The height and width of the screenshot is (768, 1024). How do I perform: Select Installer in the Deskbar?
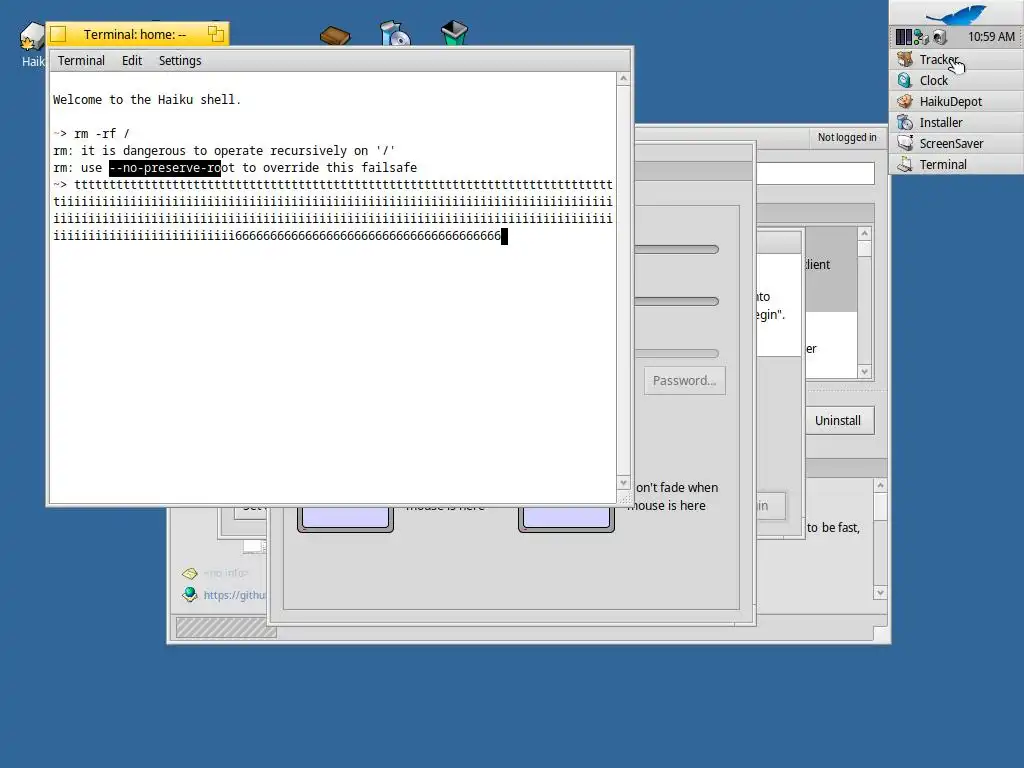pos(956,122)
